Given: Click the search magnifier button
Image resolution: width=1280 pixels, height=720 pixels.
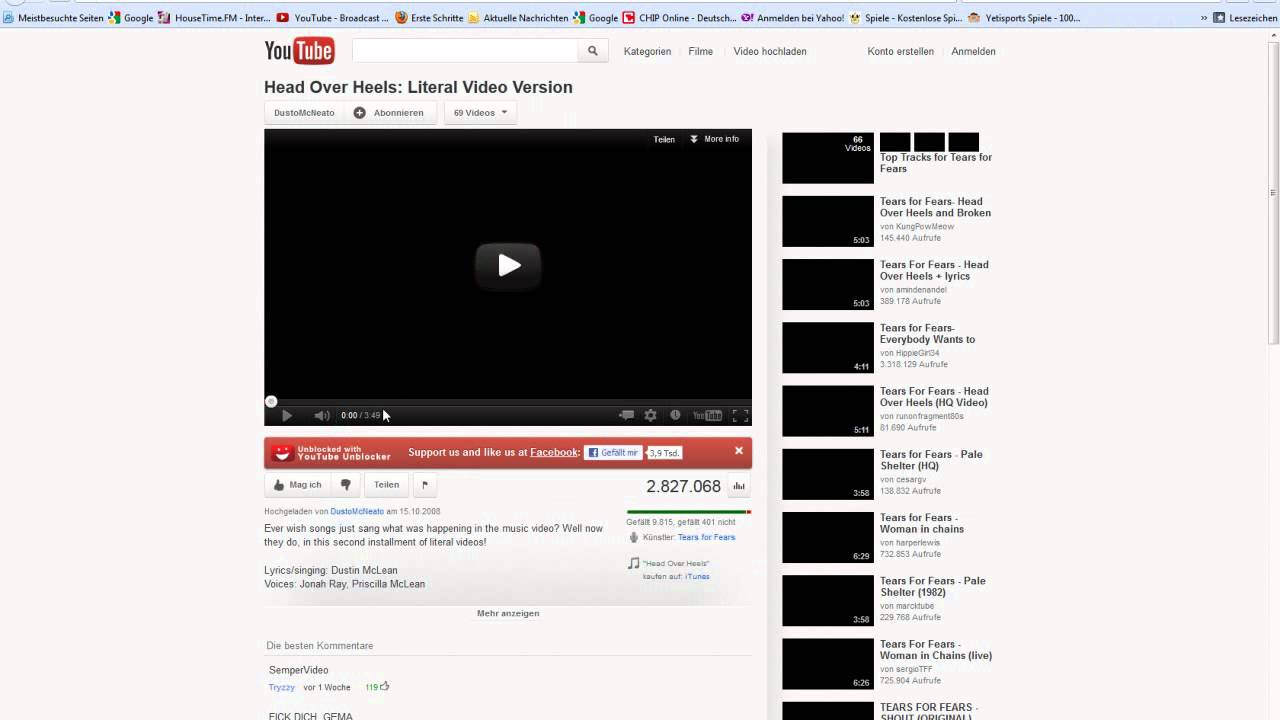Looking at the screenshot, I should (592, 51).
